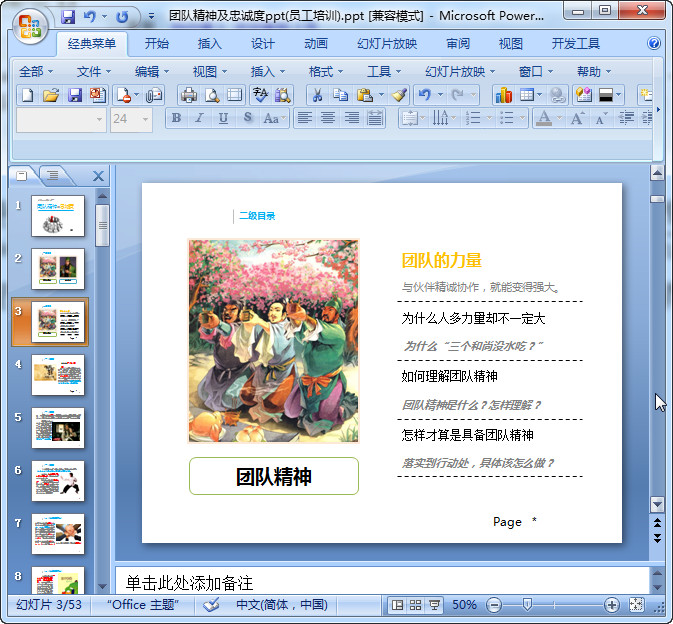The width and height of the screenshot is (673, 624).
Task: Click the Help question mark icon
Action: (x=654, y=43)
